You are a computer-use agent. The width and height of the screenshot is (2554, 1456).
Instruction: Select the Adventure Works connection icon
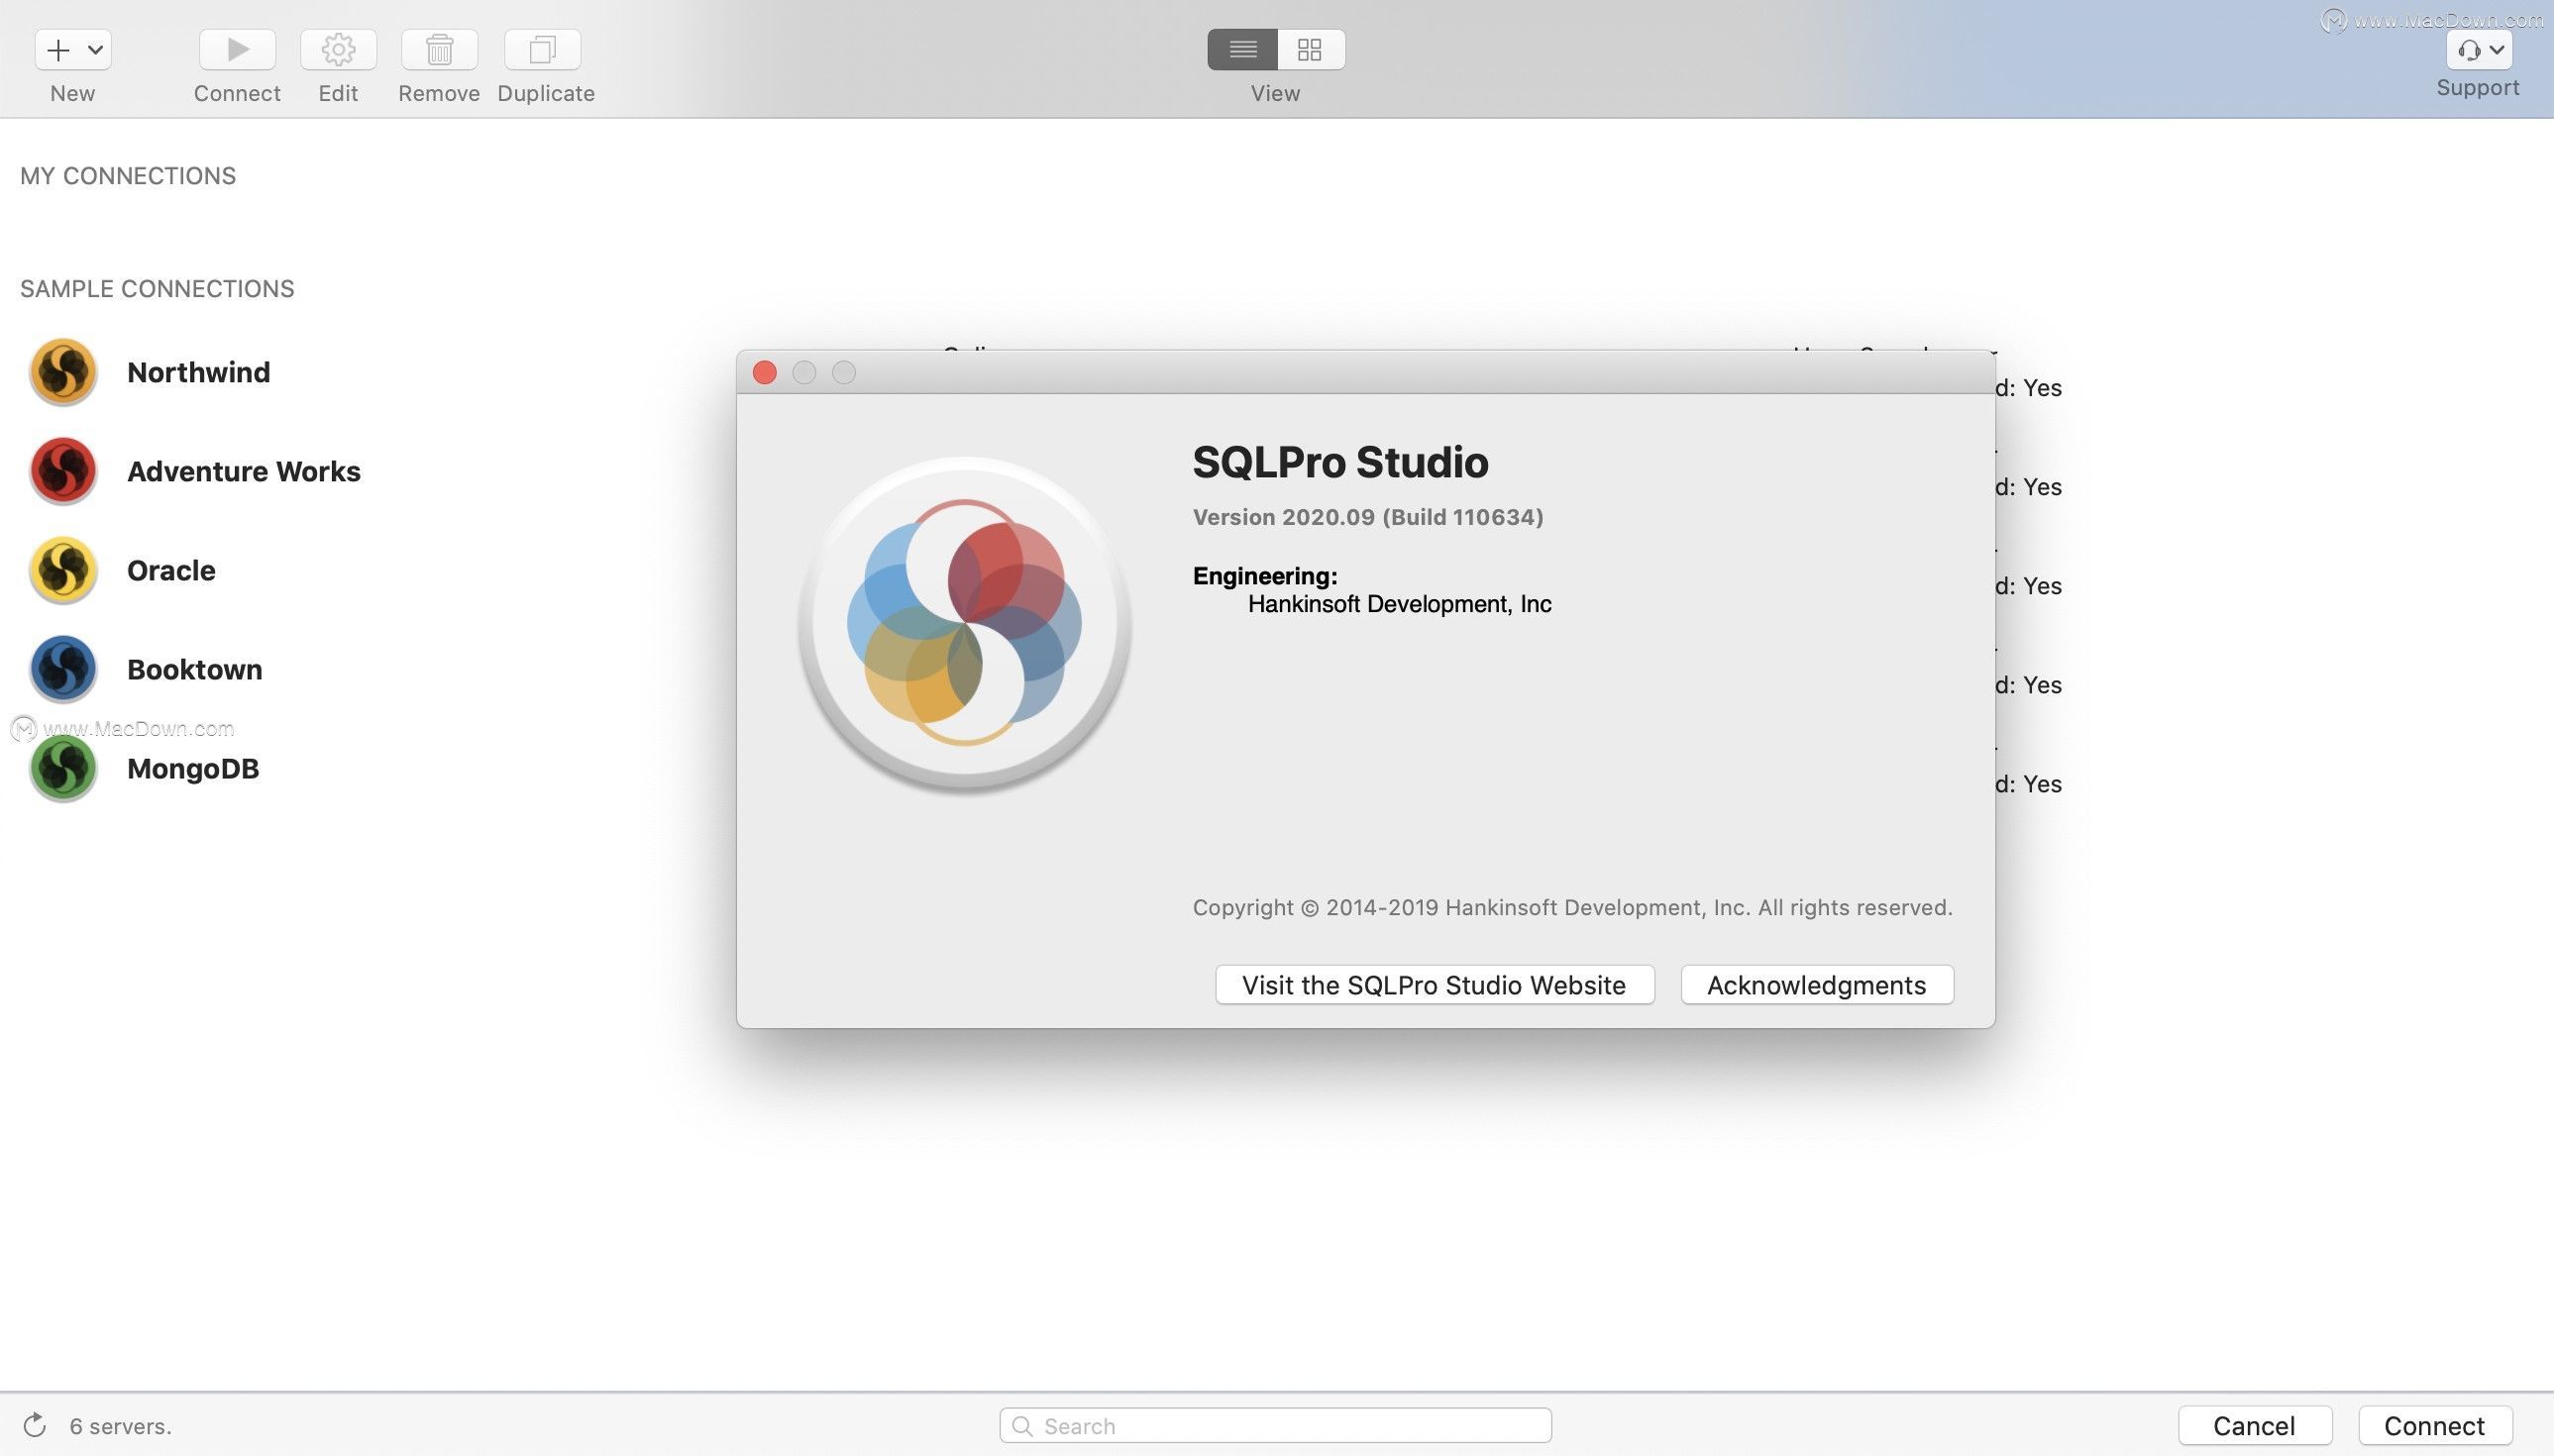pyautogui.click(x=63, y=471)
